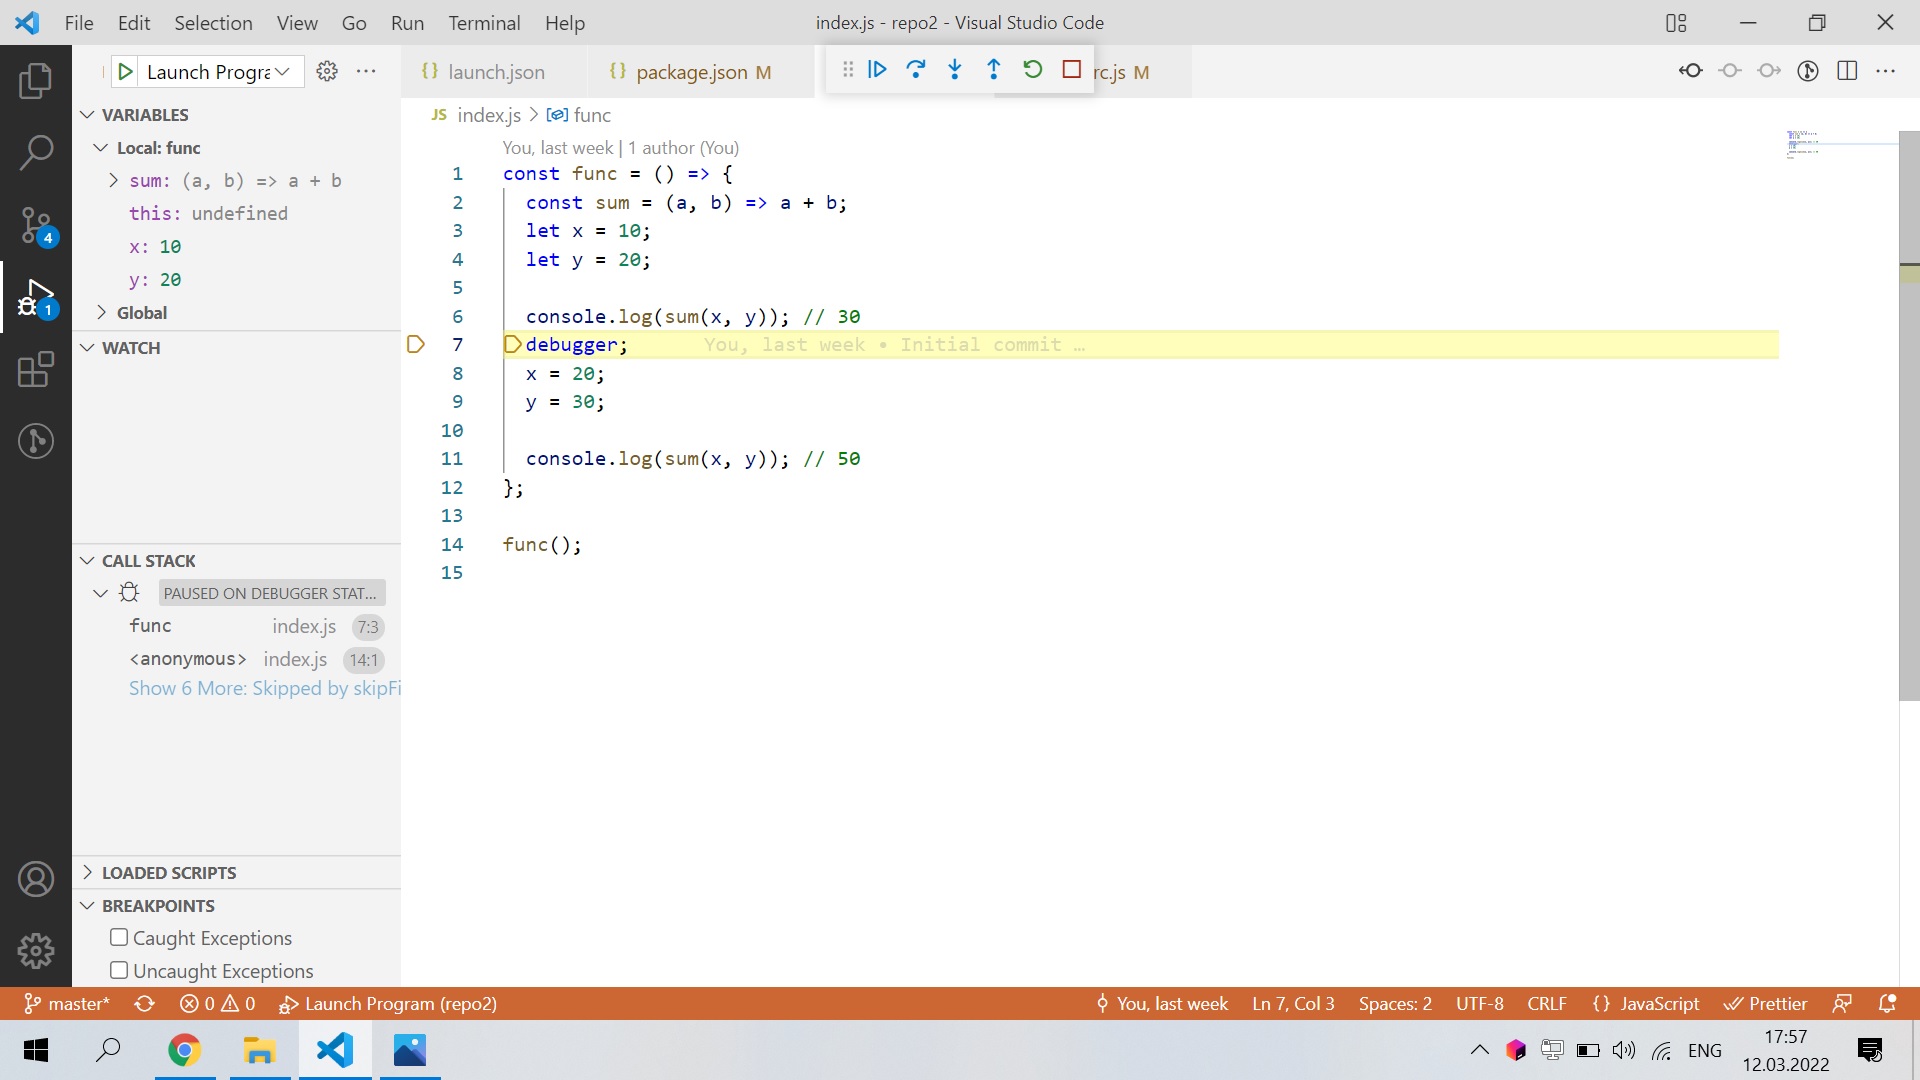The image size is (1920, 1080).
Task: Open the Search view in activity bar
Action: 36,153
